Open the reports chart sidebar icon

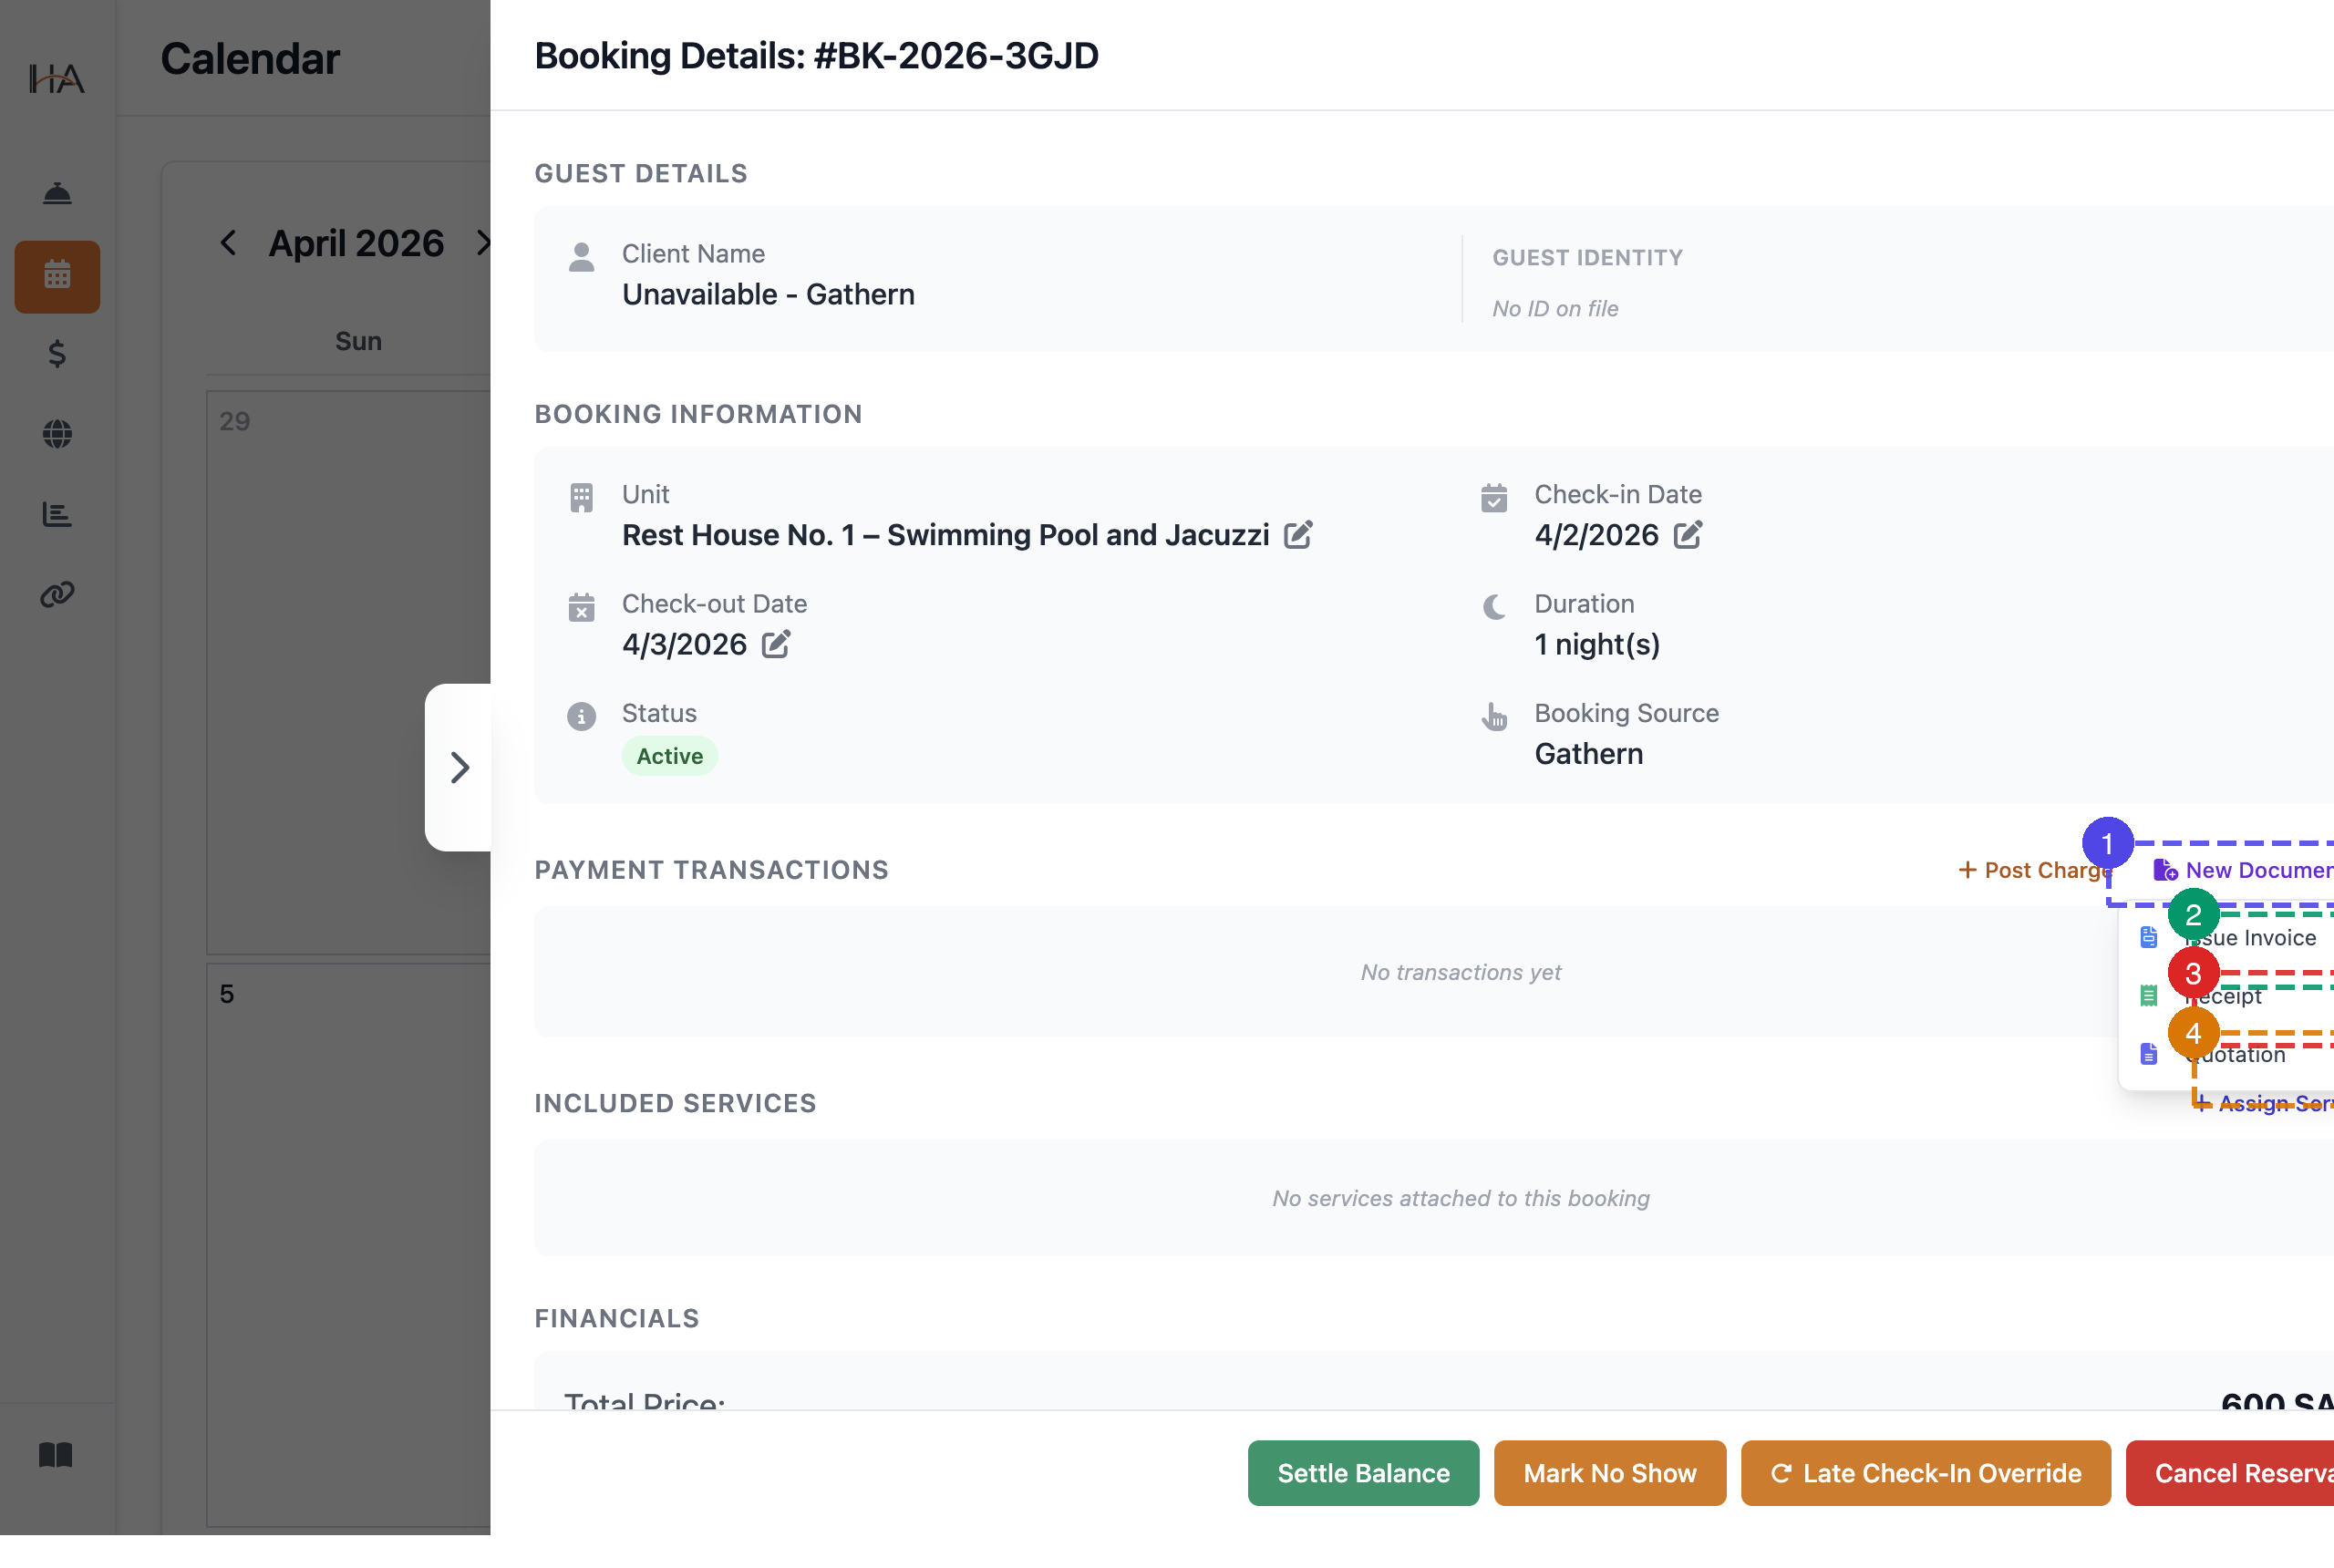pyautogui.click(x=57, y=514)
